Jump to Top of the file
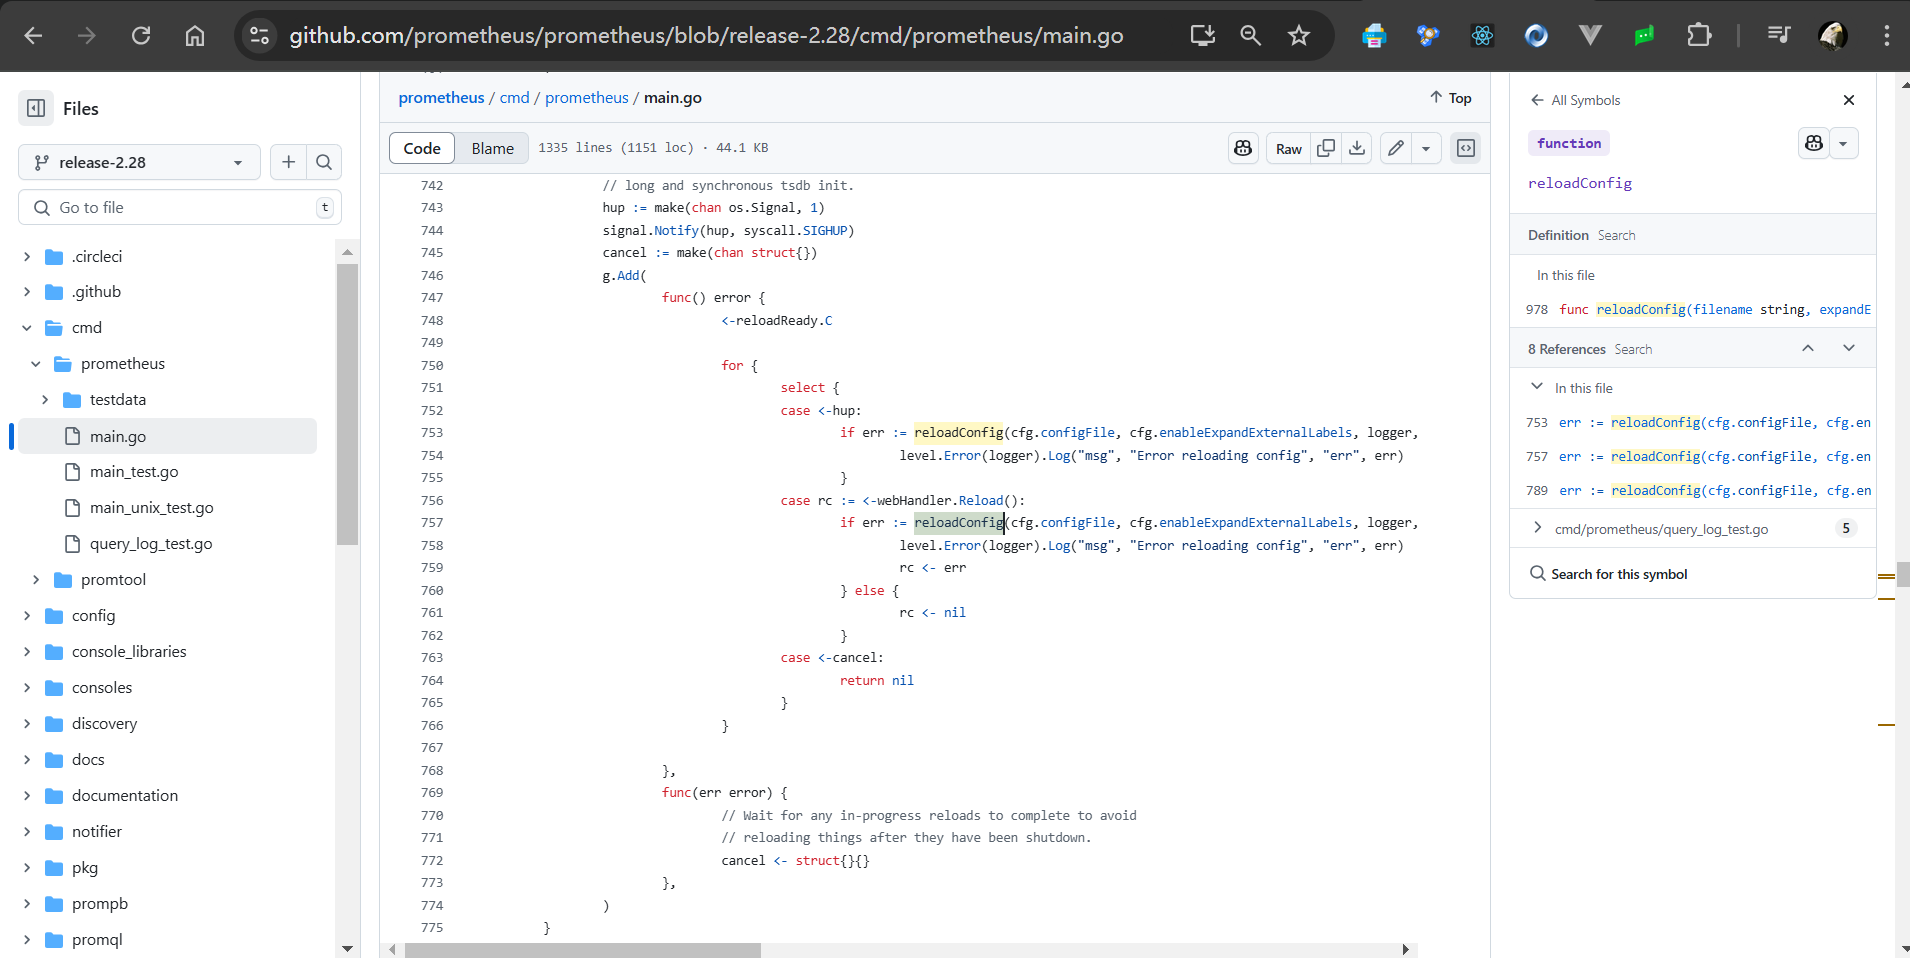This screenshot has width=1910, height=958. (x=1451, y=98)
